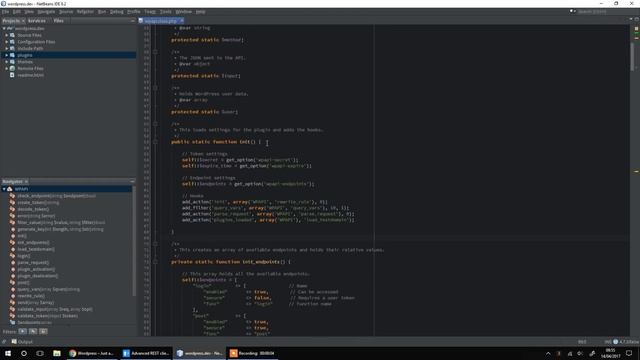Close the open PHP editor tab
The height and width of the screenshot is (360, 640).
pos(182,21)
